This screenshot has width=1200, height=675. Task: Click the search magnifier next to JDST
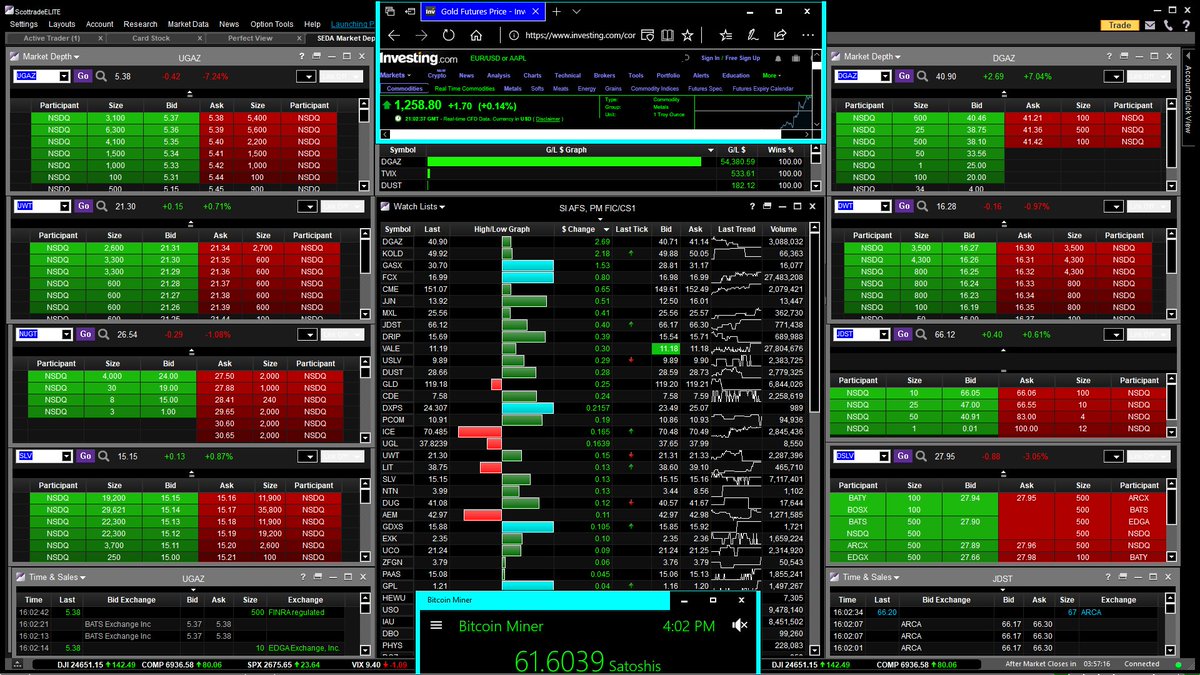coord(923,334)
